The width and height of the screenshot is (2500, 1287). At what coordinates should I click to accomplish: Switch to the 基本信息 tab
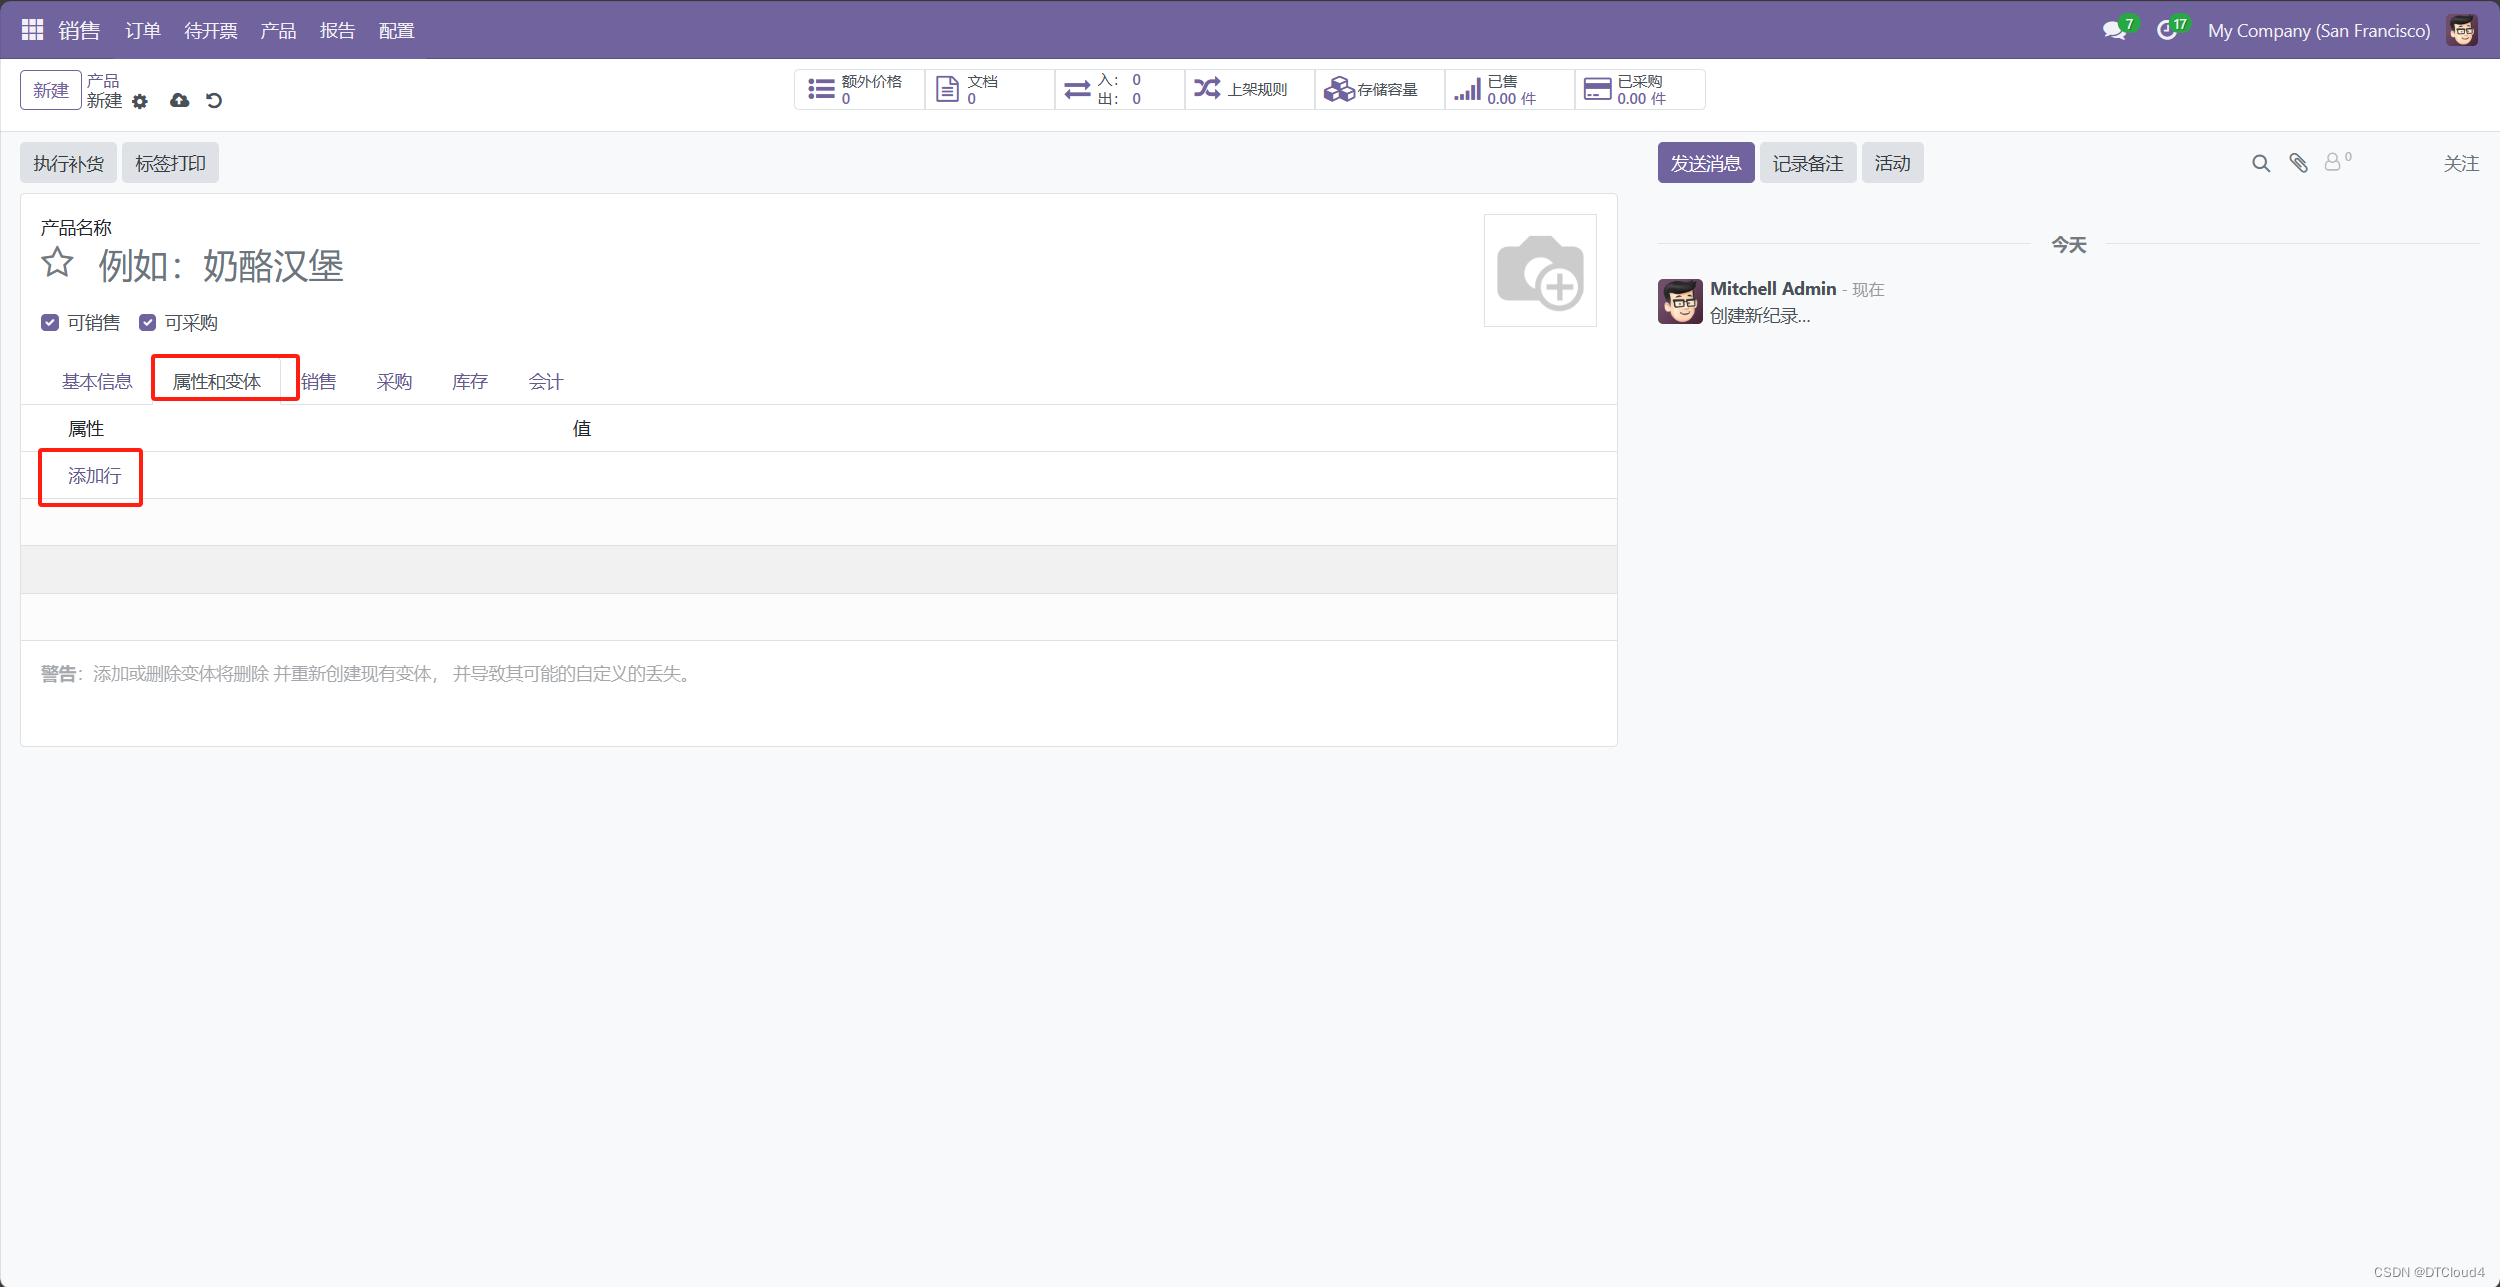click(97, 381)
